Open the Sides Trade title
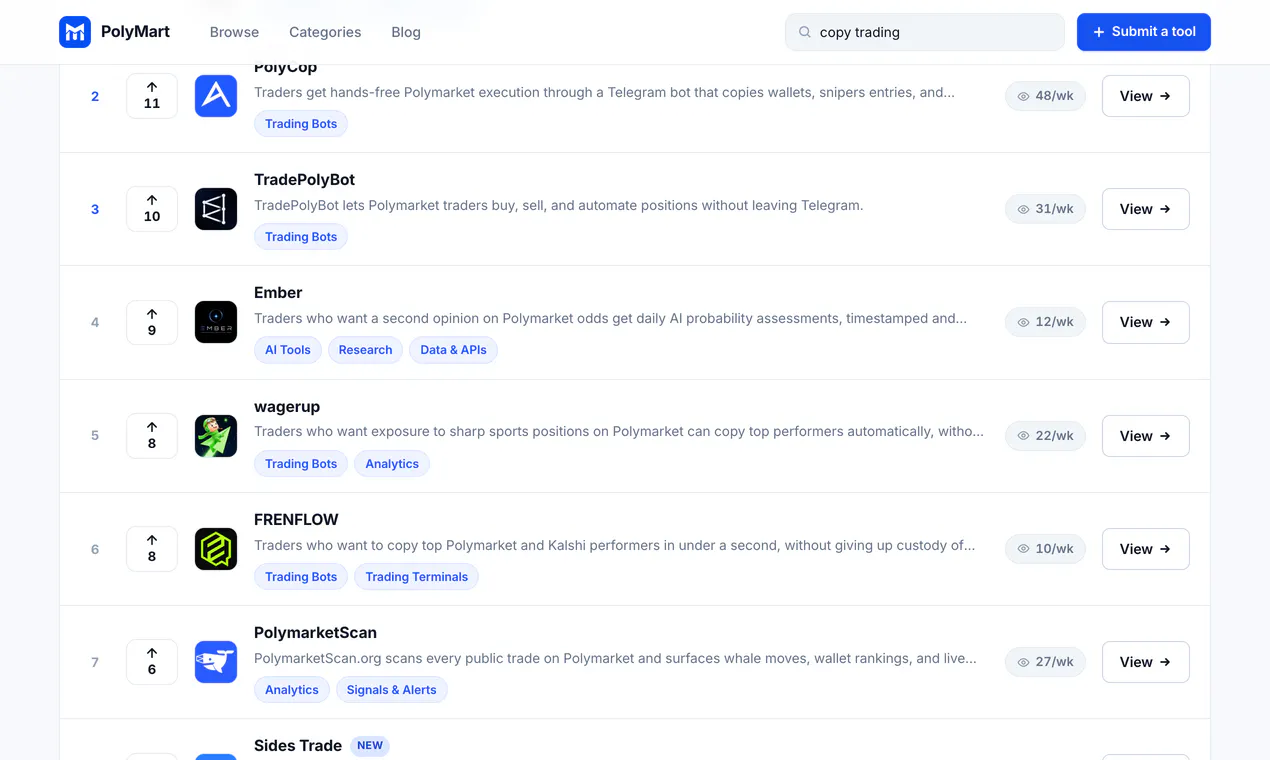 pos(298,746)
